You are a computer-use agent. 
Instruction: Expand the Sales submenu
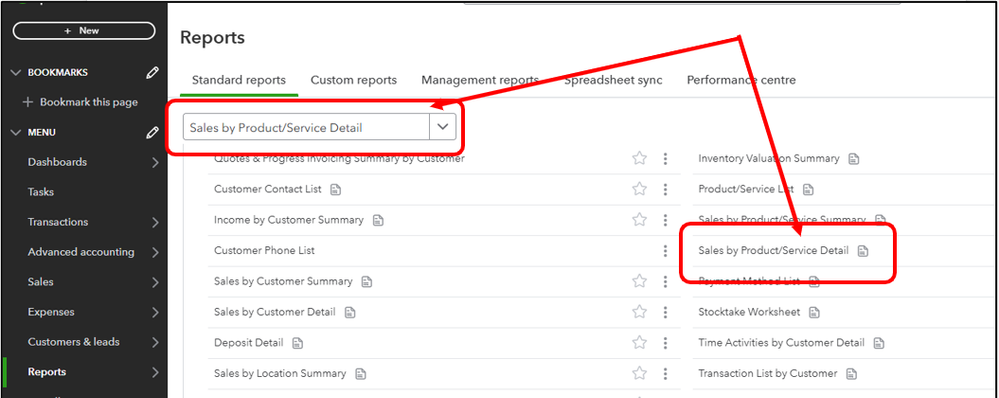155,282
